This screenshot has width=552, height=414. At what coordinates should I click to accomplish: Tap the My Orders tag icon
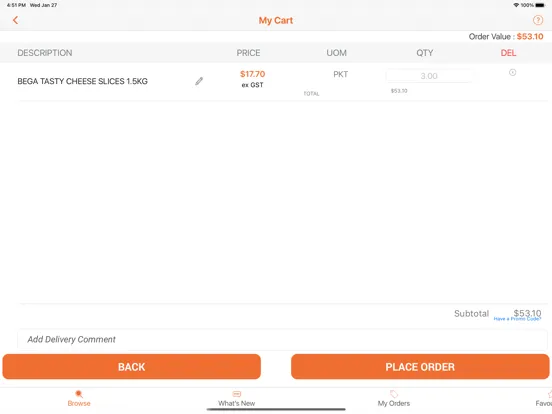[x=394, y=394]
